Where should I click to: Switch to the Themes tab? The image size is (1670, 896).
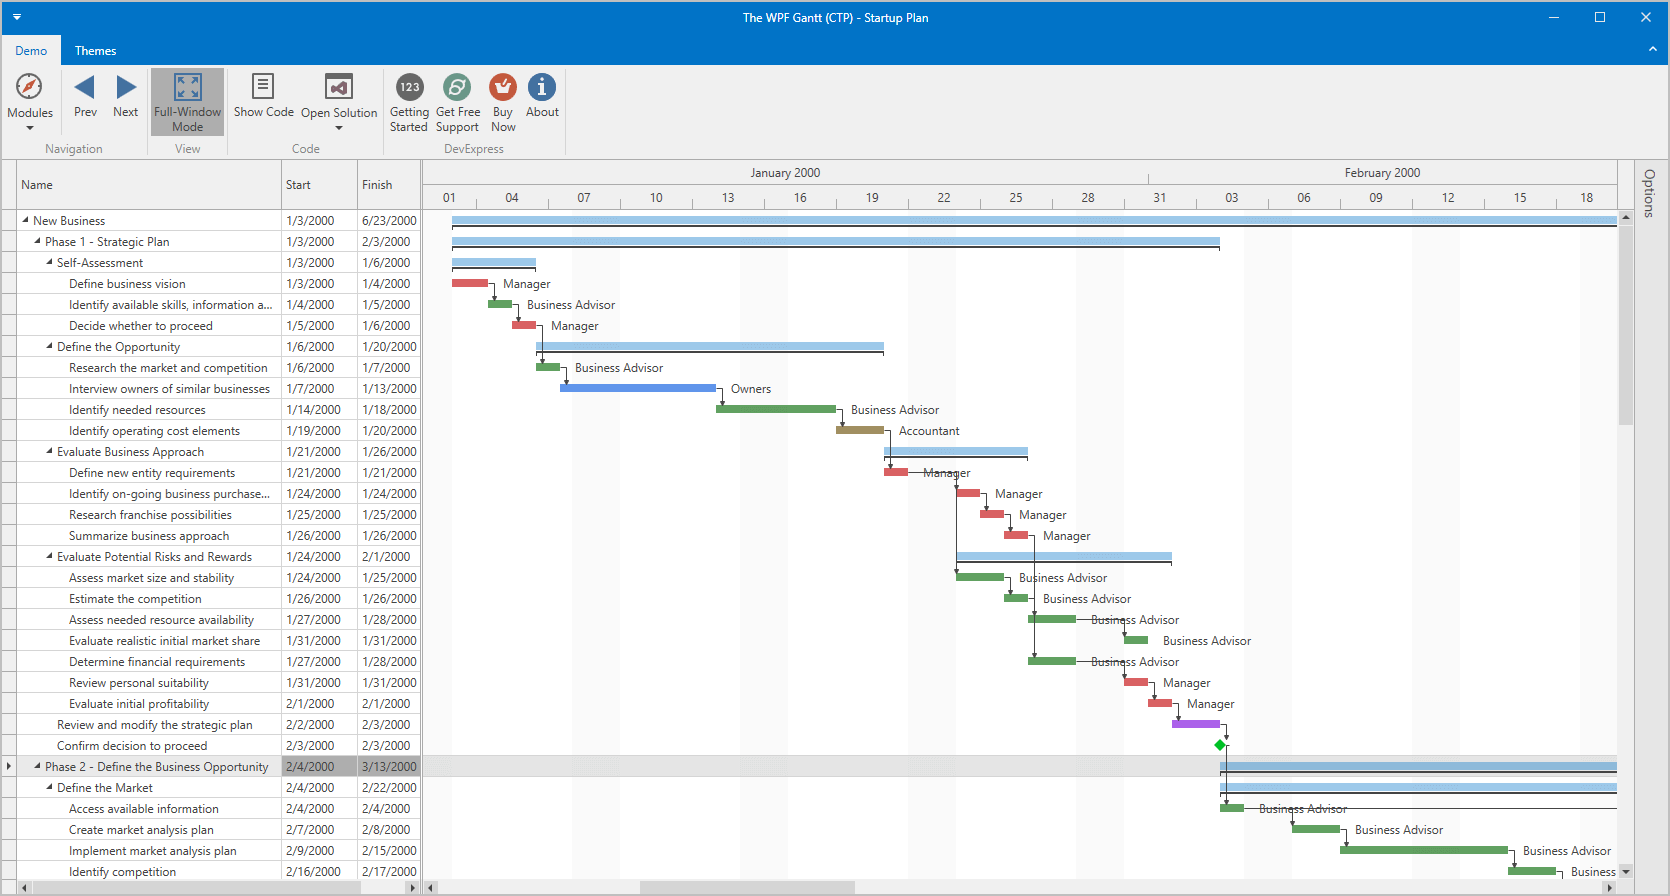[x=95, y=51]
